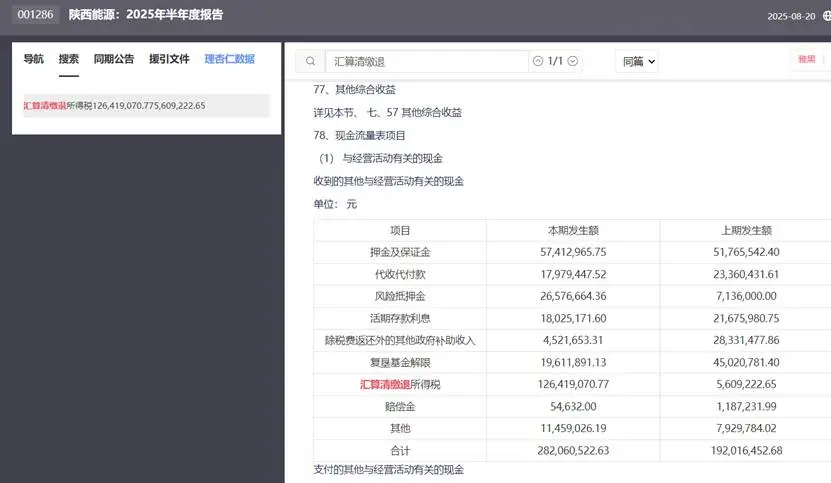
Task: Click the value 4,521,653.31
Action: click(573, 340)
